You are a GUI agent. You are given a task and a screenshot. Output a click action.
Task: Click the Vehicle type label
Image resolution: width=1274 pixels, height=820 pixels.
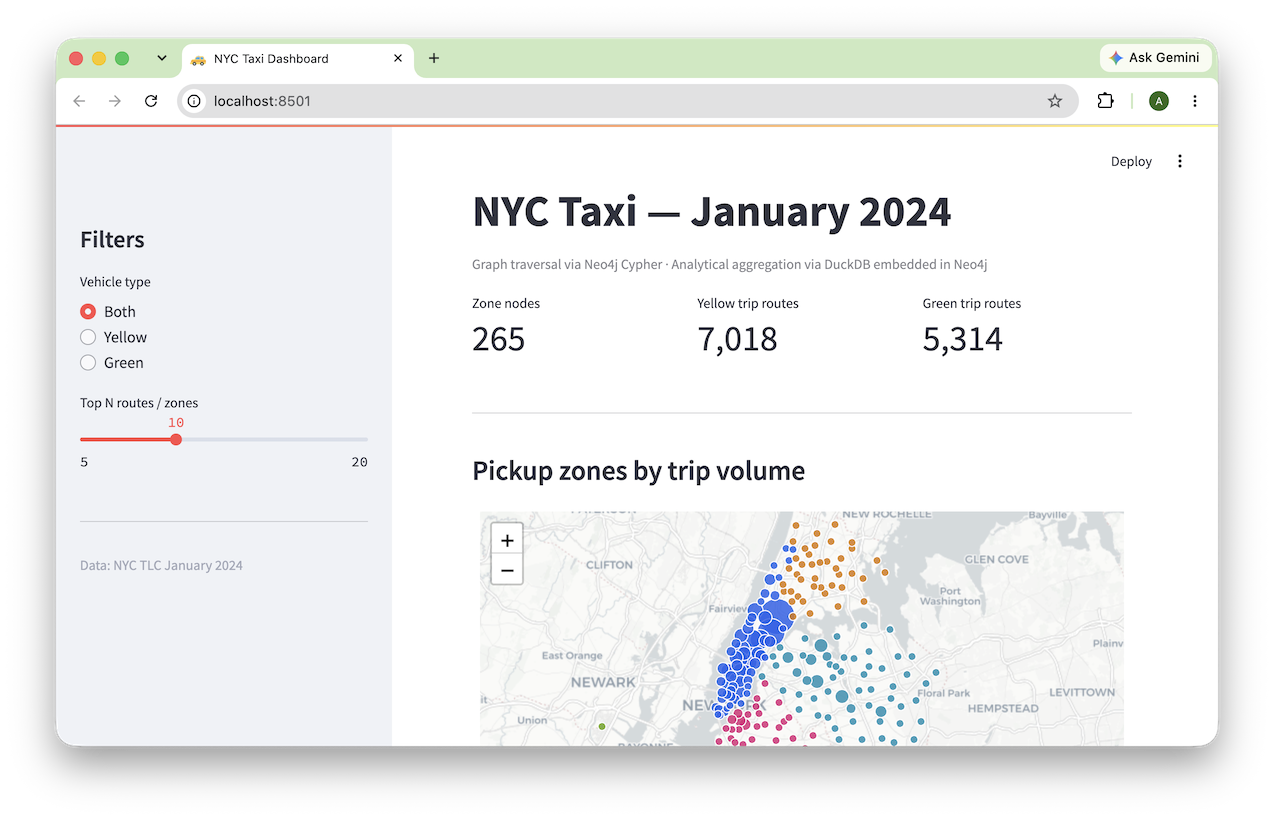115,282
